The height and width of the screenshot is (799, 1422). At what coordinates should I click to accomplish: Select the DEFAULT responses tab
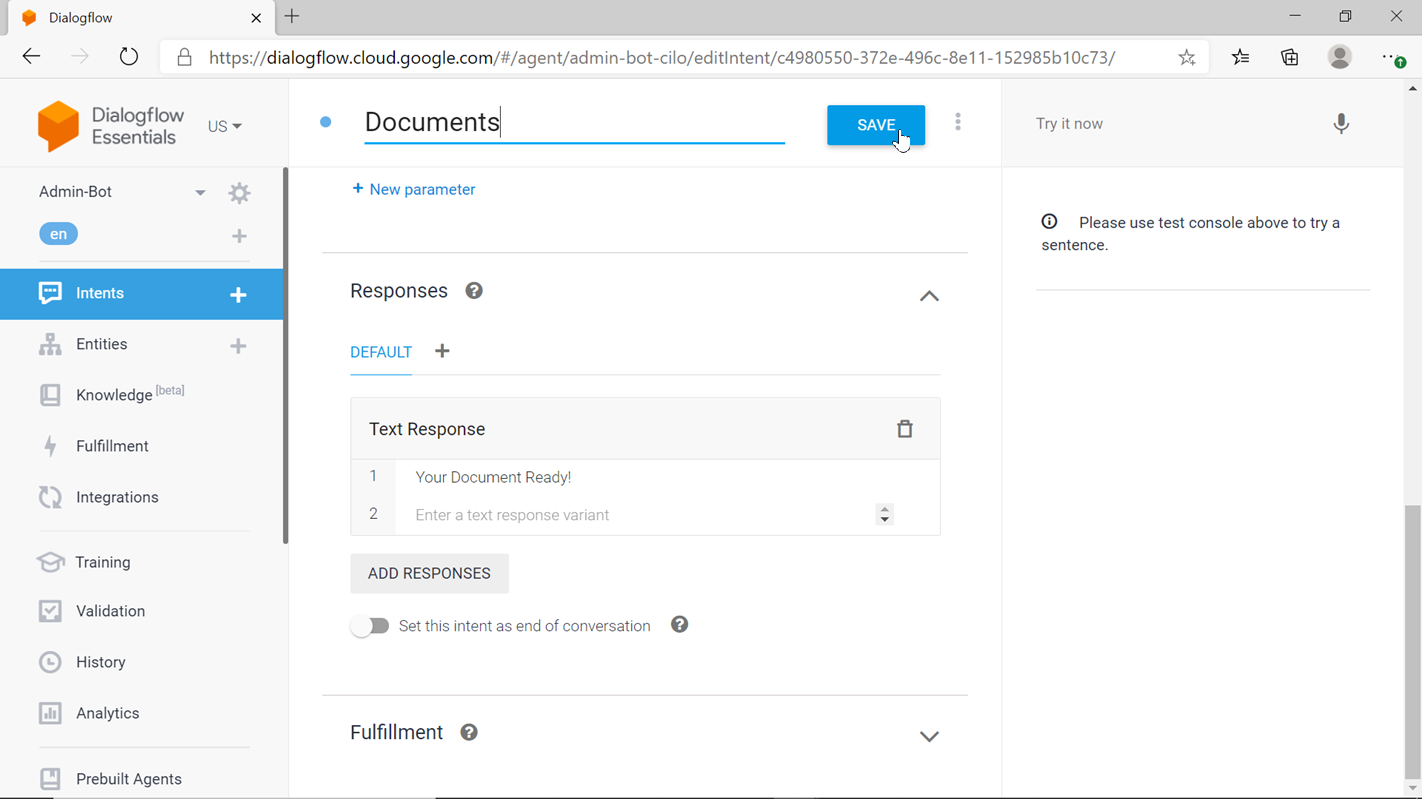pyautogui.click(x=381, y=352)
